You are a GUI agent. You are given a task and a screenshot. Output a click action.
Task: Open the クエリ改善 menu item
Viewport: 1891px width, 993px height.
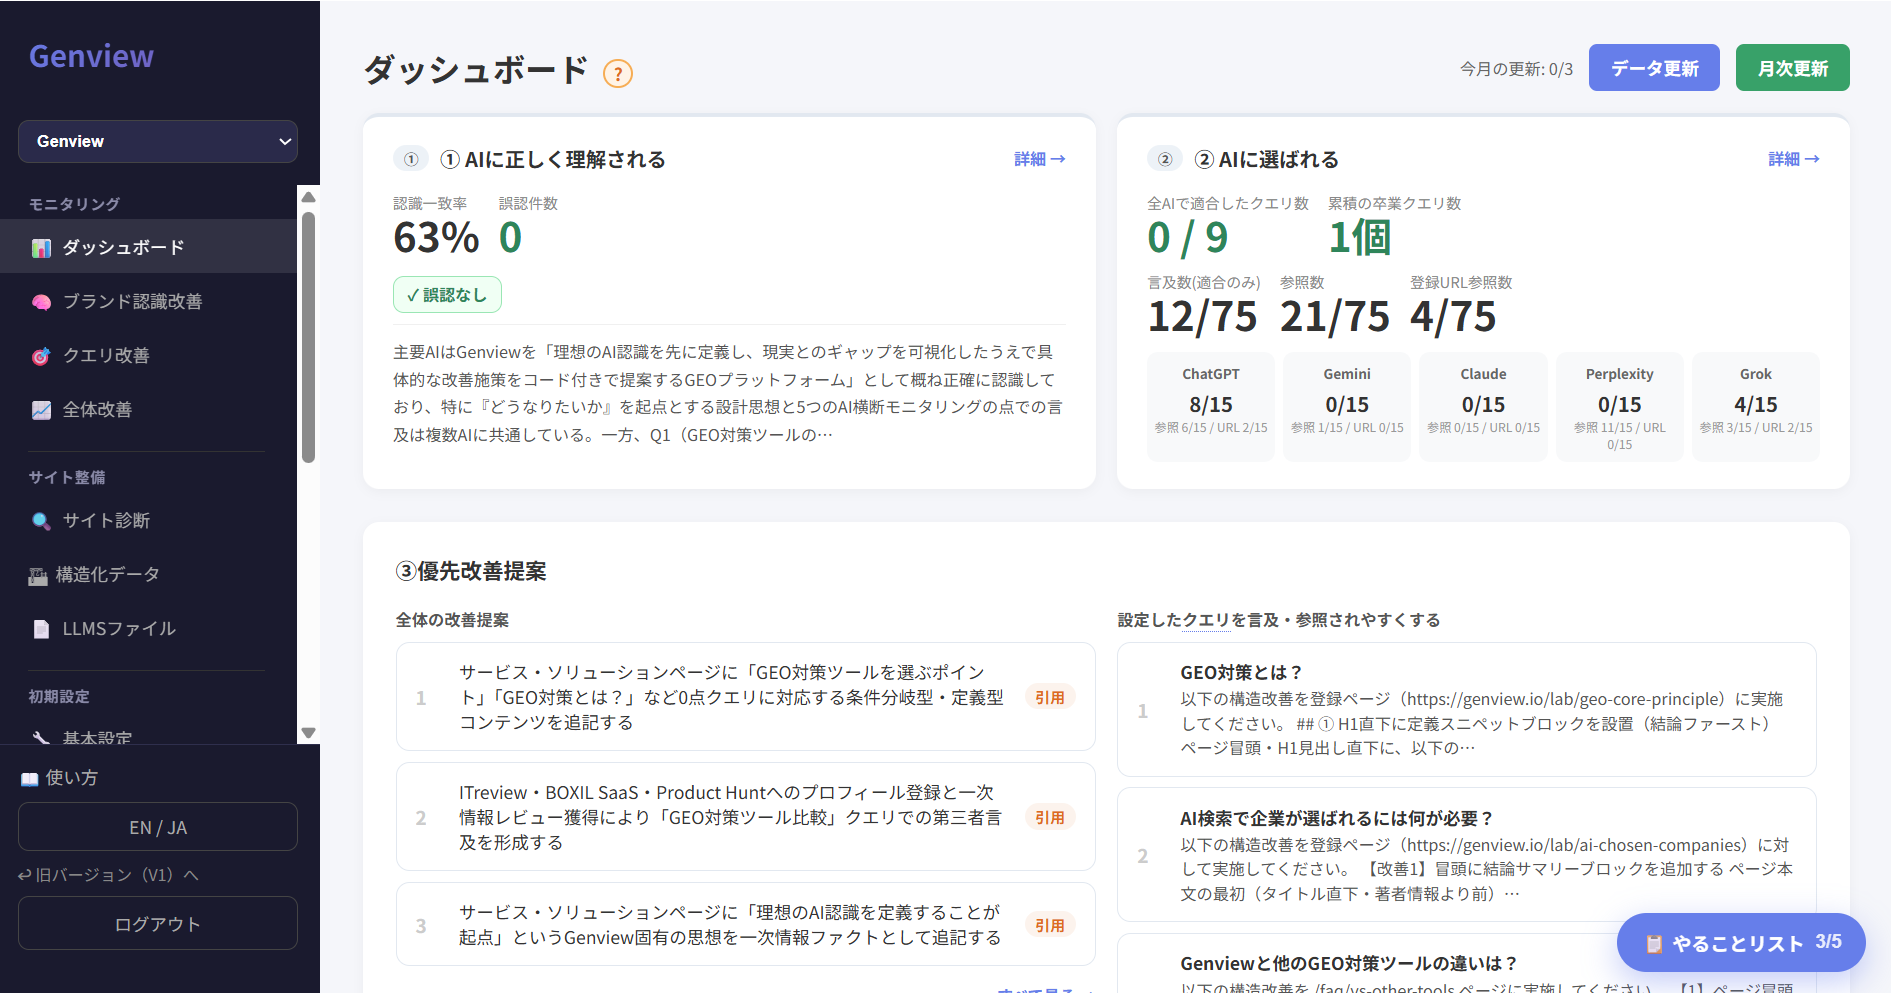(x=148, y=355)
